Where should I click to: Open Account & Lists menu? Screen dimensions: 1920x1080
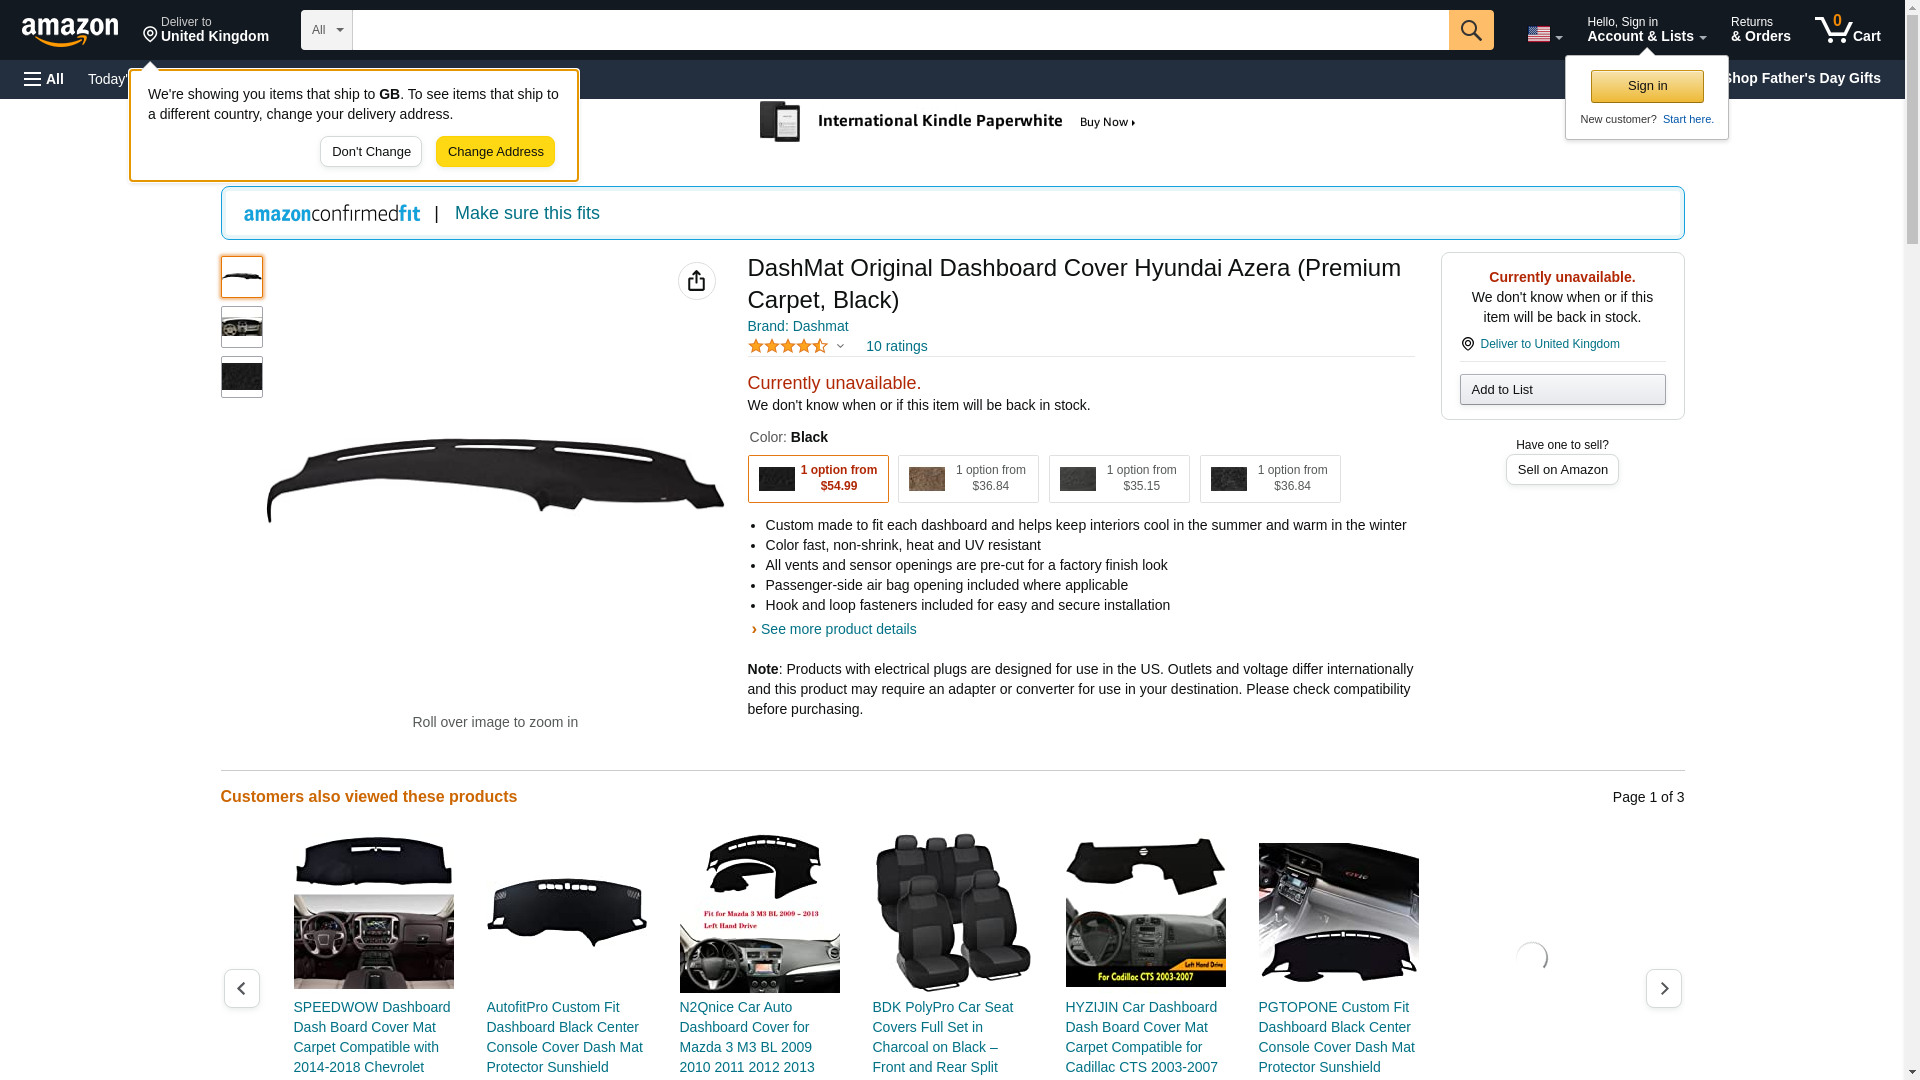click(x=1645, y=30)
